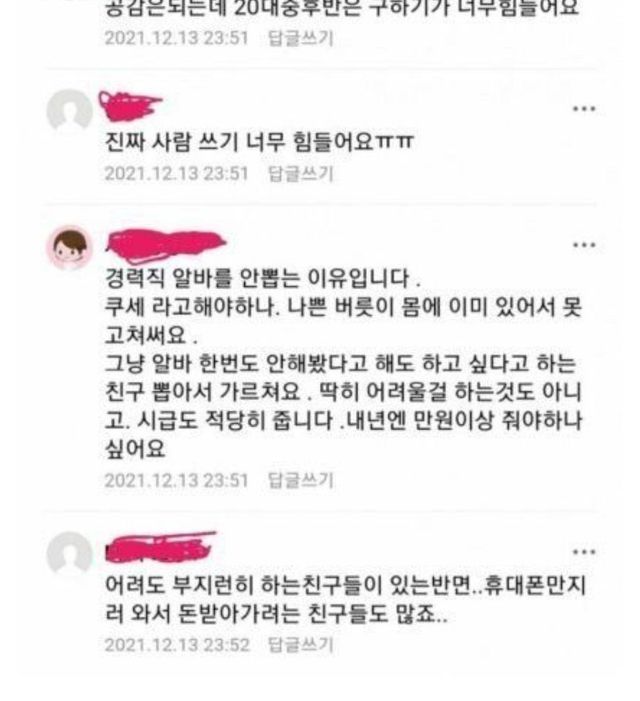The width and height of the screenshot is (640, 701).
Task: Open more options on '경력직 알바' comment
Action: [x=584, y=245]
